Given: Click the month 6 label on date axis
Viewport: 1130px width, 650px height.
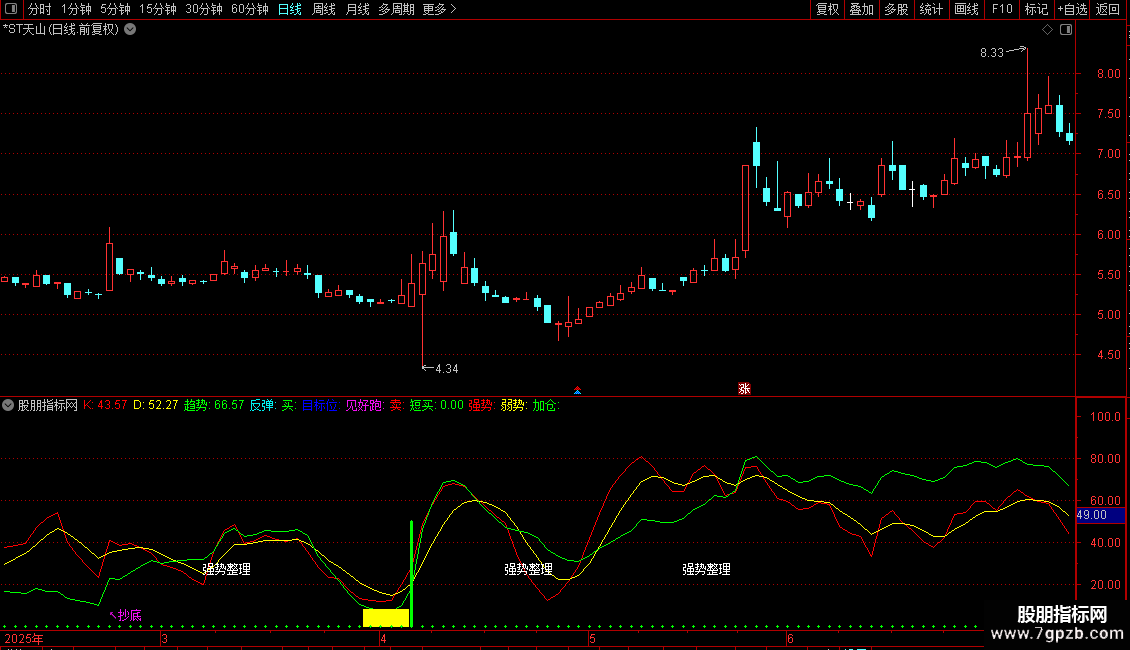Looking at the screenshot, I should tap(791, 638).
